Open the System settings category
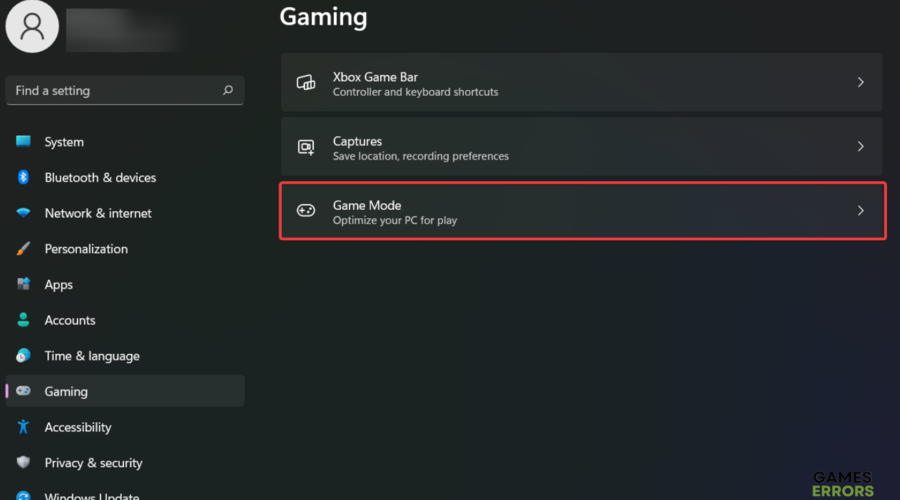This screenshot has height=500, width=900. [x=64, y=142]
